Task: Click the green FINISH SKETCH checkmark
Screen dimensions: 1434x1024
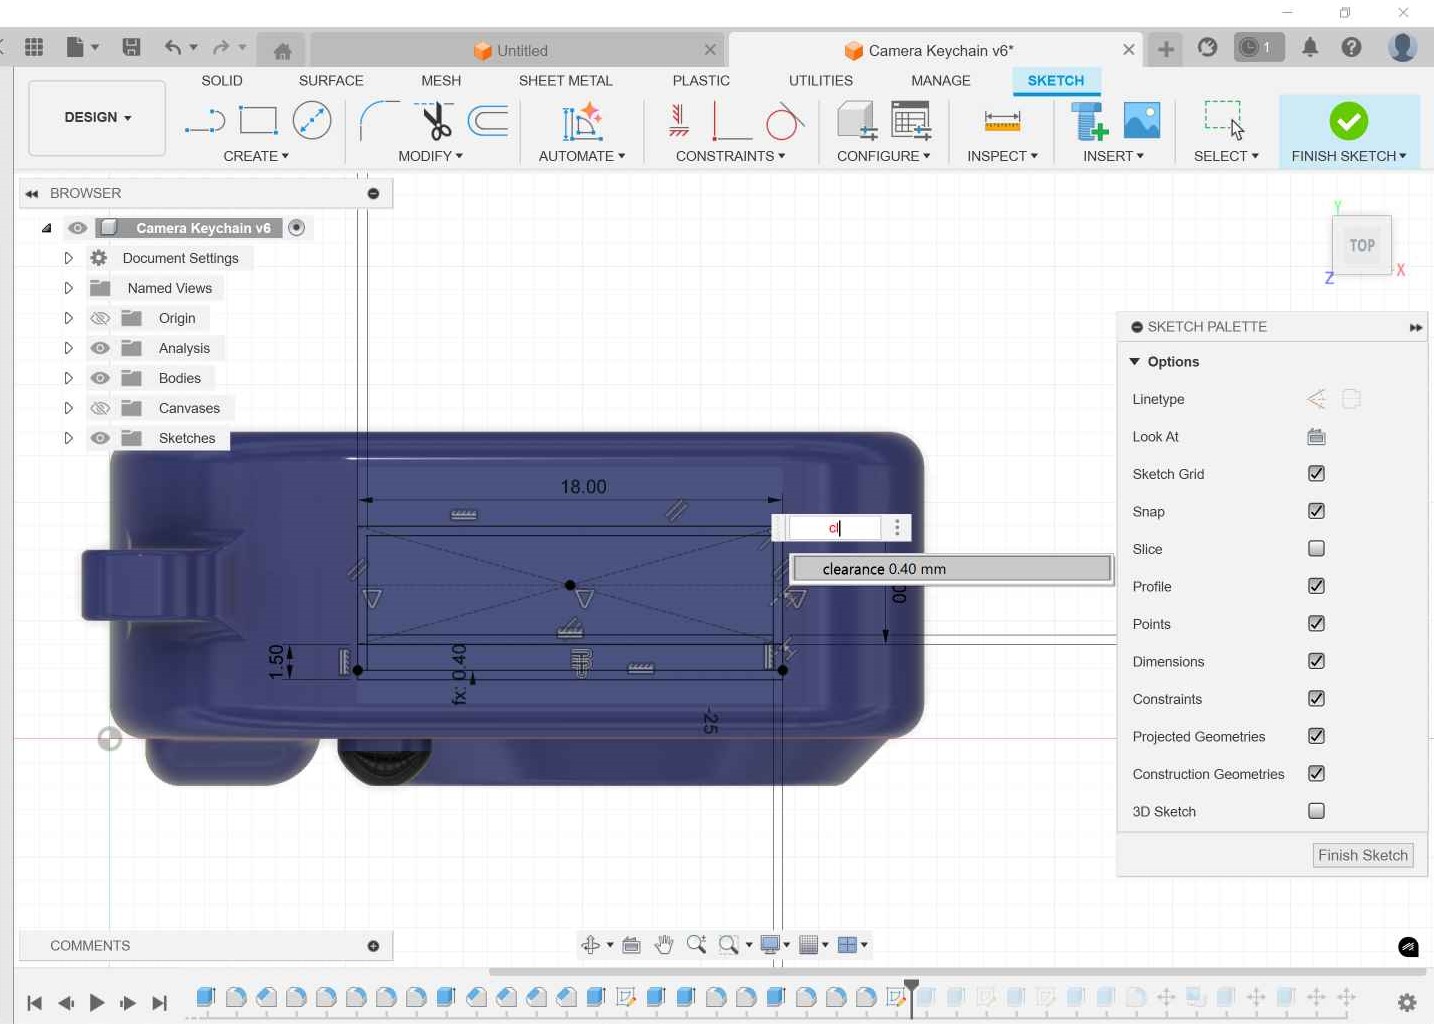Action: click(x=1349, y=121)
